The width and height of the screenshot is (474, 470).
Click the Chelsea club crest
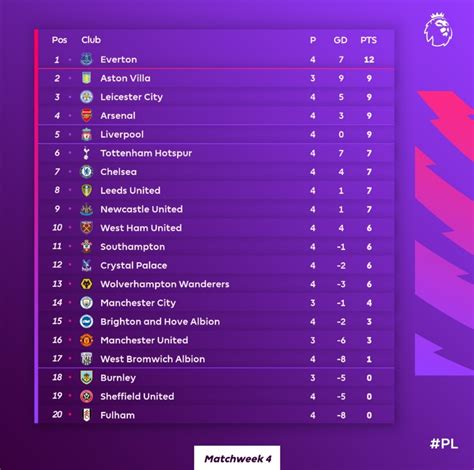point(87,172)
